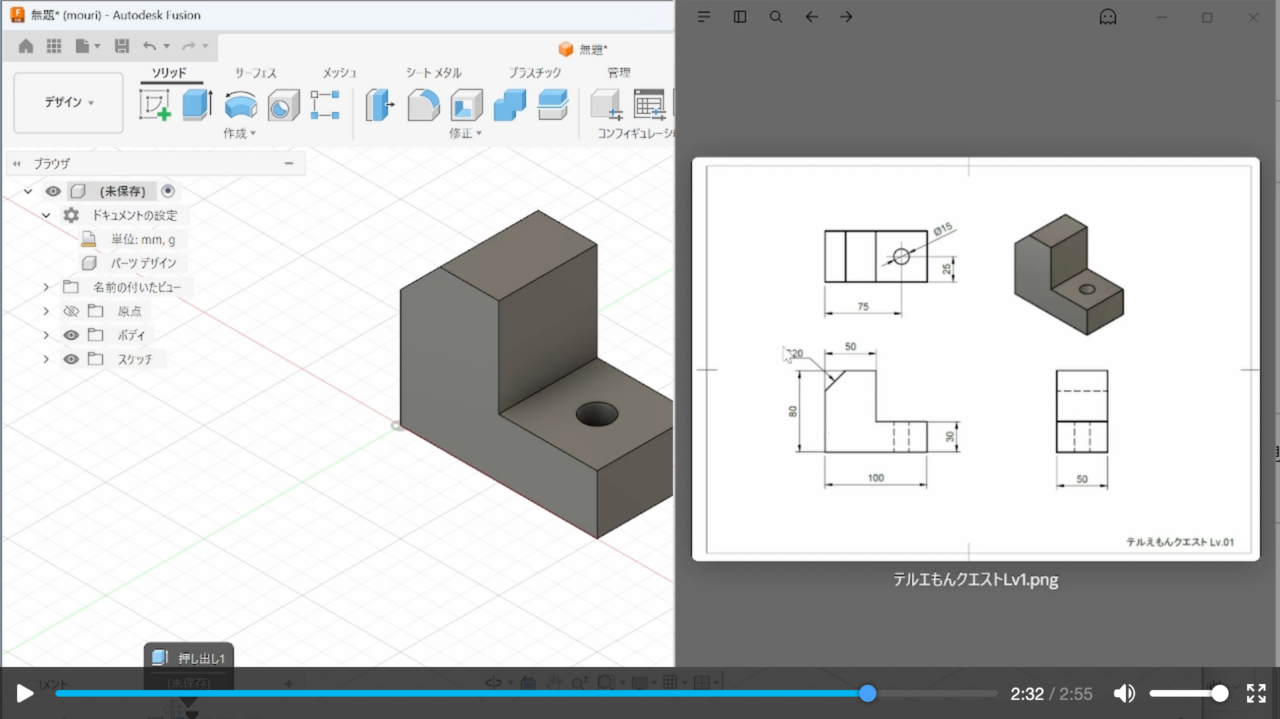Open the デザイン workspace dropdown
1280x719 pixels.
(x=69, y=103)
